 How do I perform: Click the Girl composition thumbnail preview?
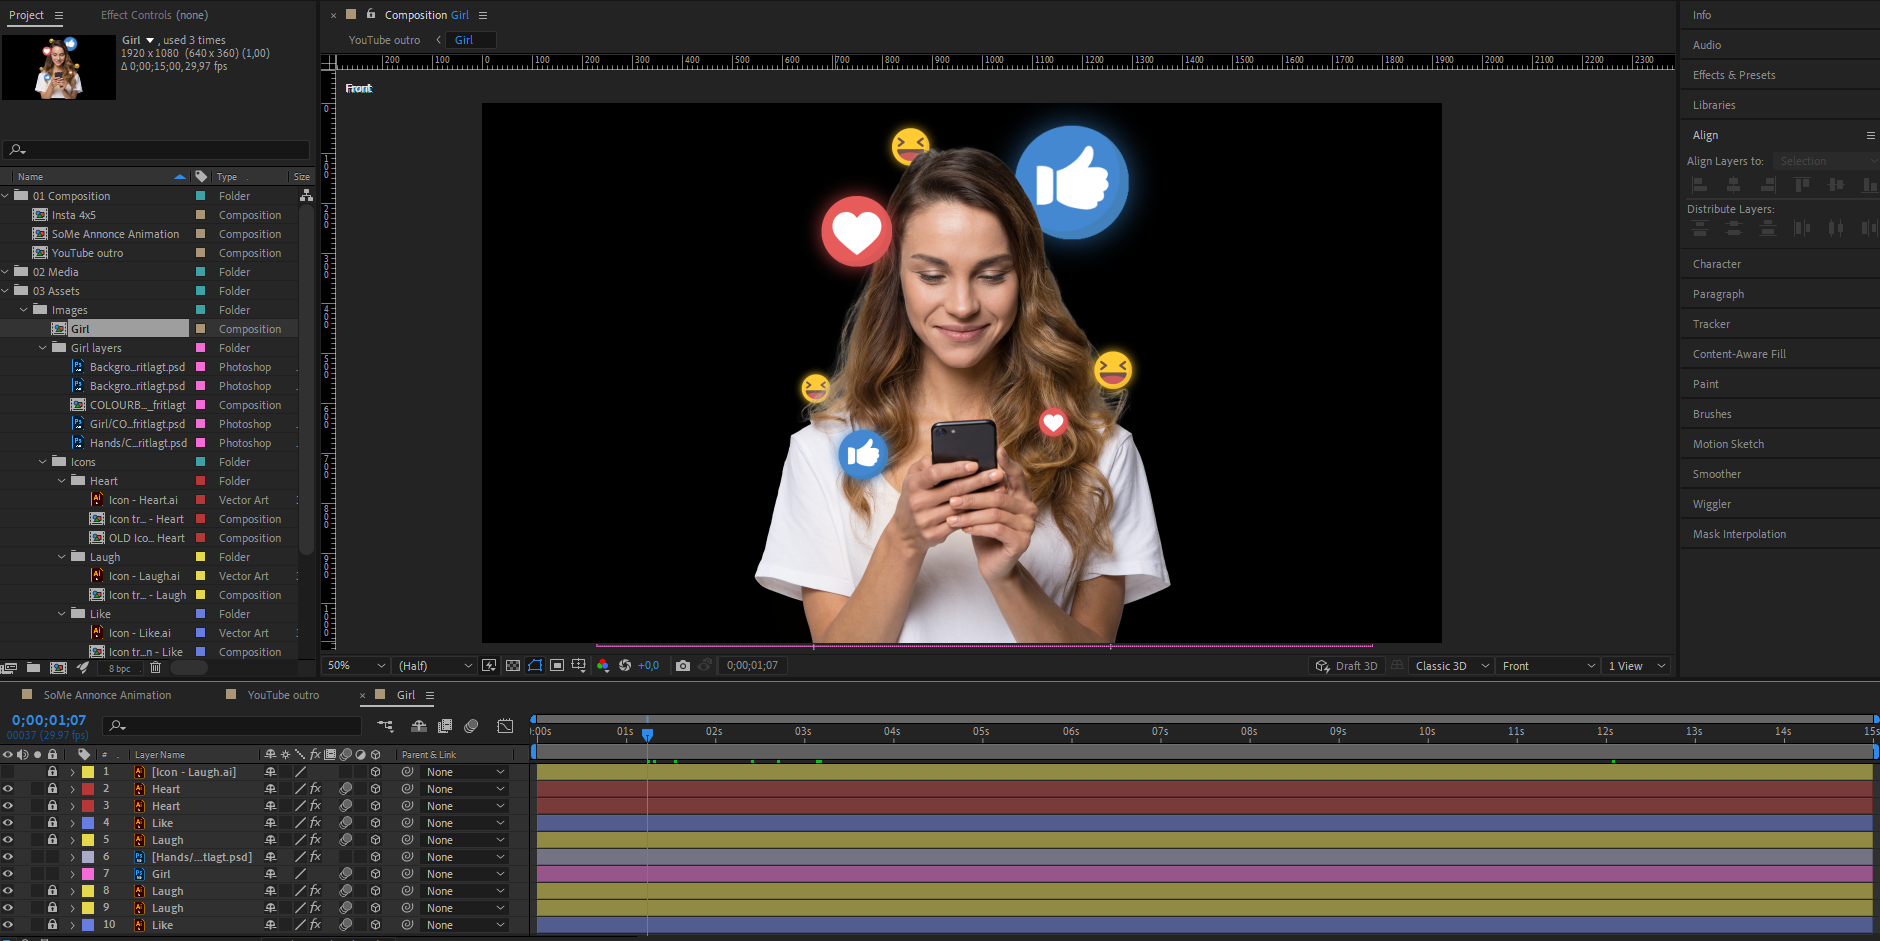point(59,67)
